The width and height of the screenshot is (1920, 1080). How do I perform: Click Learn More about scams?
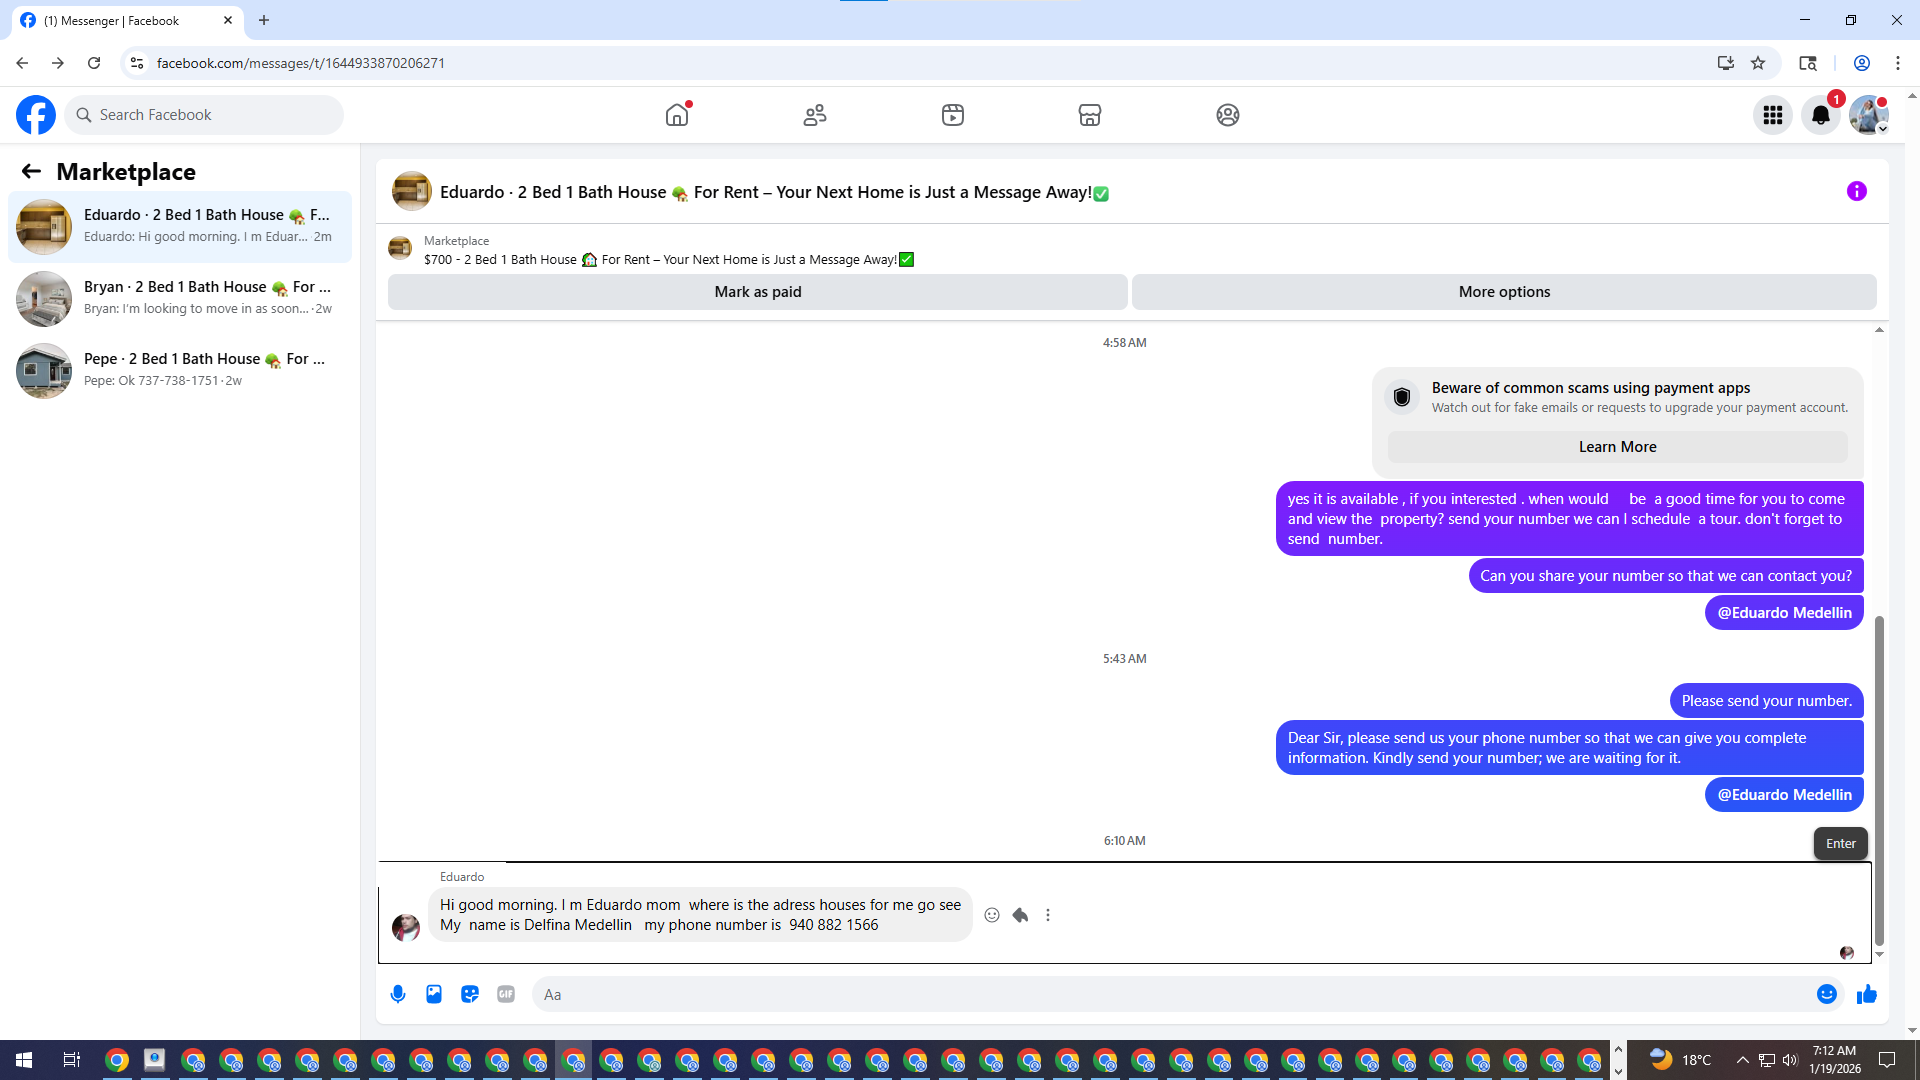coord(1617,447)
